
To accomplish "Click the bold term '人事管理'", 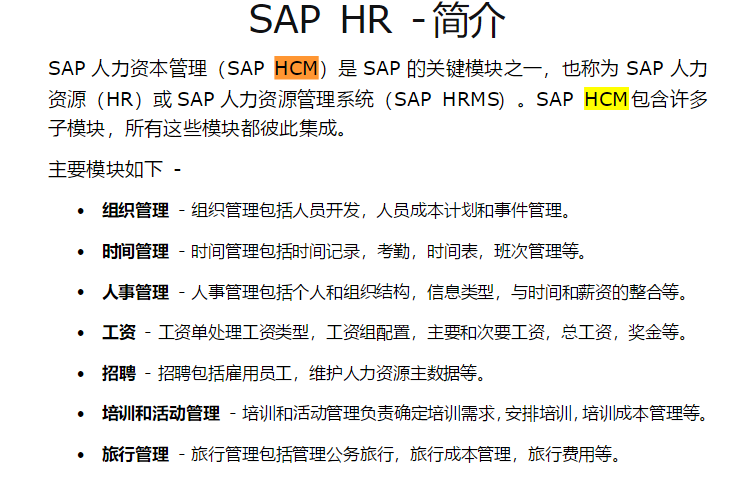I will [x=135, y=292].
